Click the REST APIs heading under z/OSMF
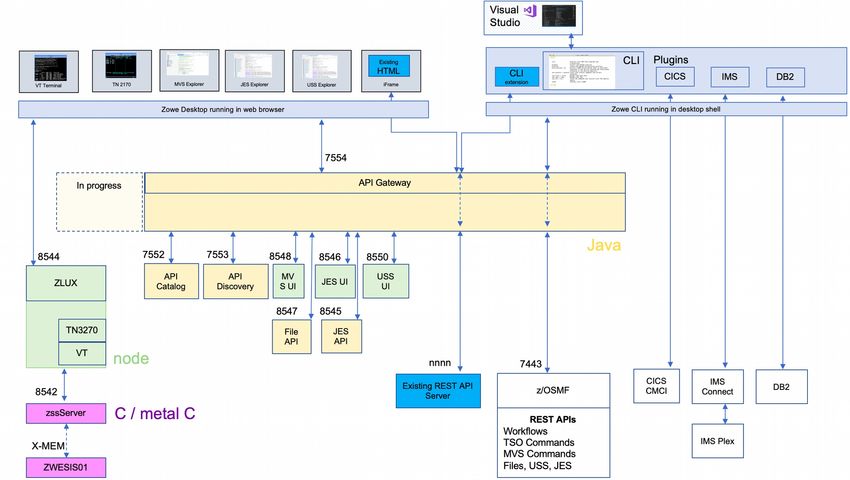 pos(552,419)
